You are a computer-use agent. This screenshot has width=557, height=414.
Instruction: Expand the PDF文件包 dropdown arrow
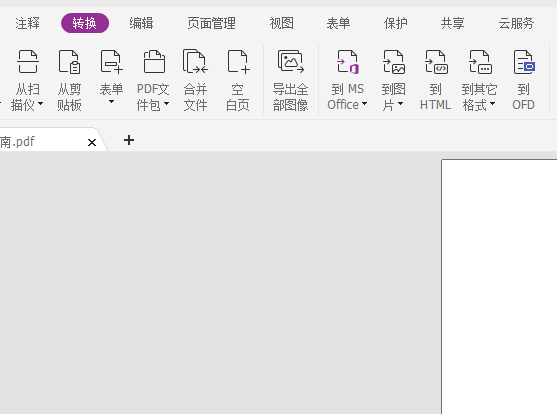[166, 104]
